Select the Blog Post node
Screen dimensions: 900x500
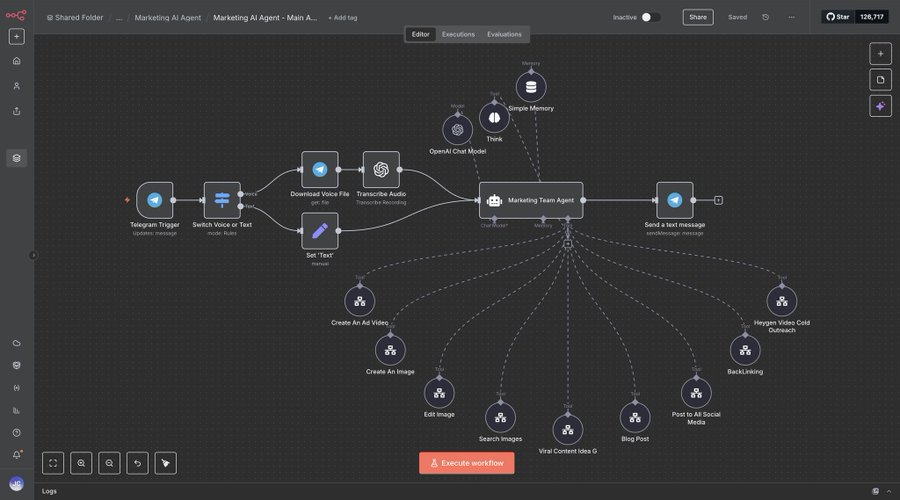[635, 418]
